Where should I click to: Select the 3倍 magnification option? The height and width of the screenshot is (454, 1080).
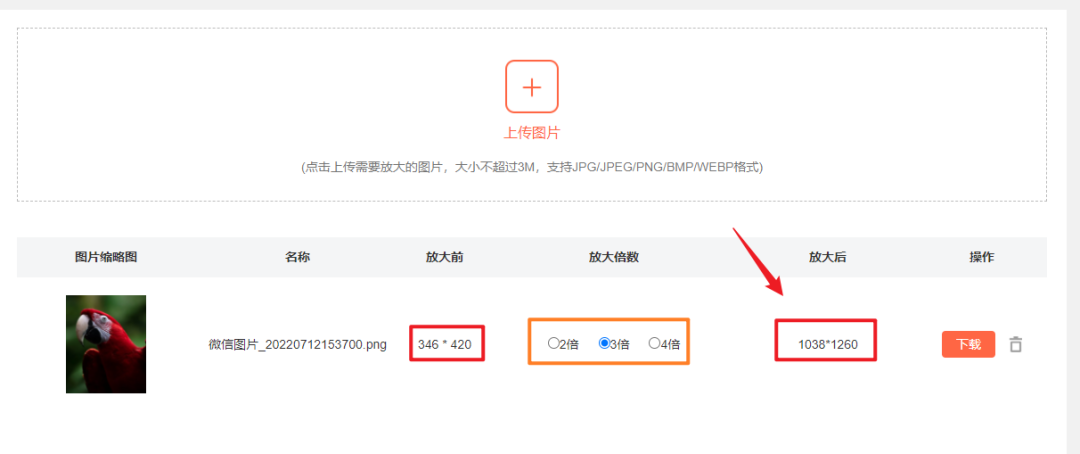tap(604, 343)
